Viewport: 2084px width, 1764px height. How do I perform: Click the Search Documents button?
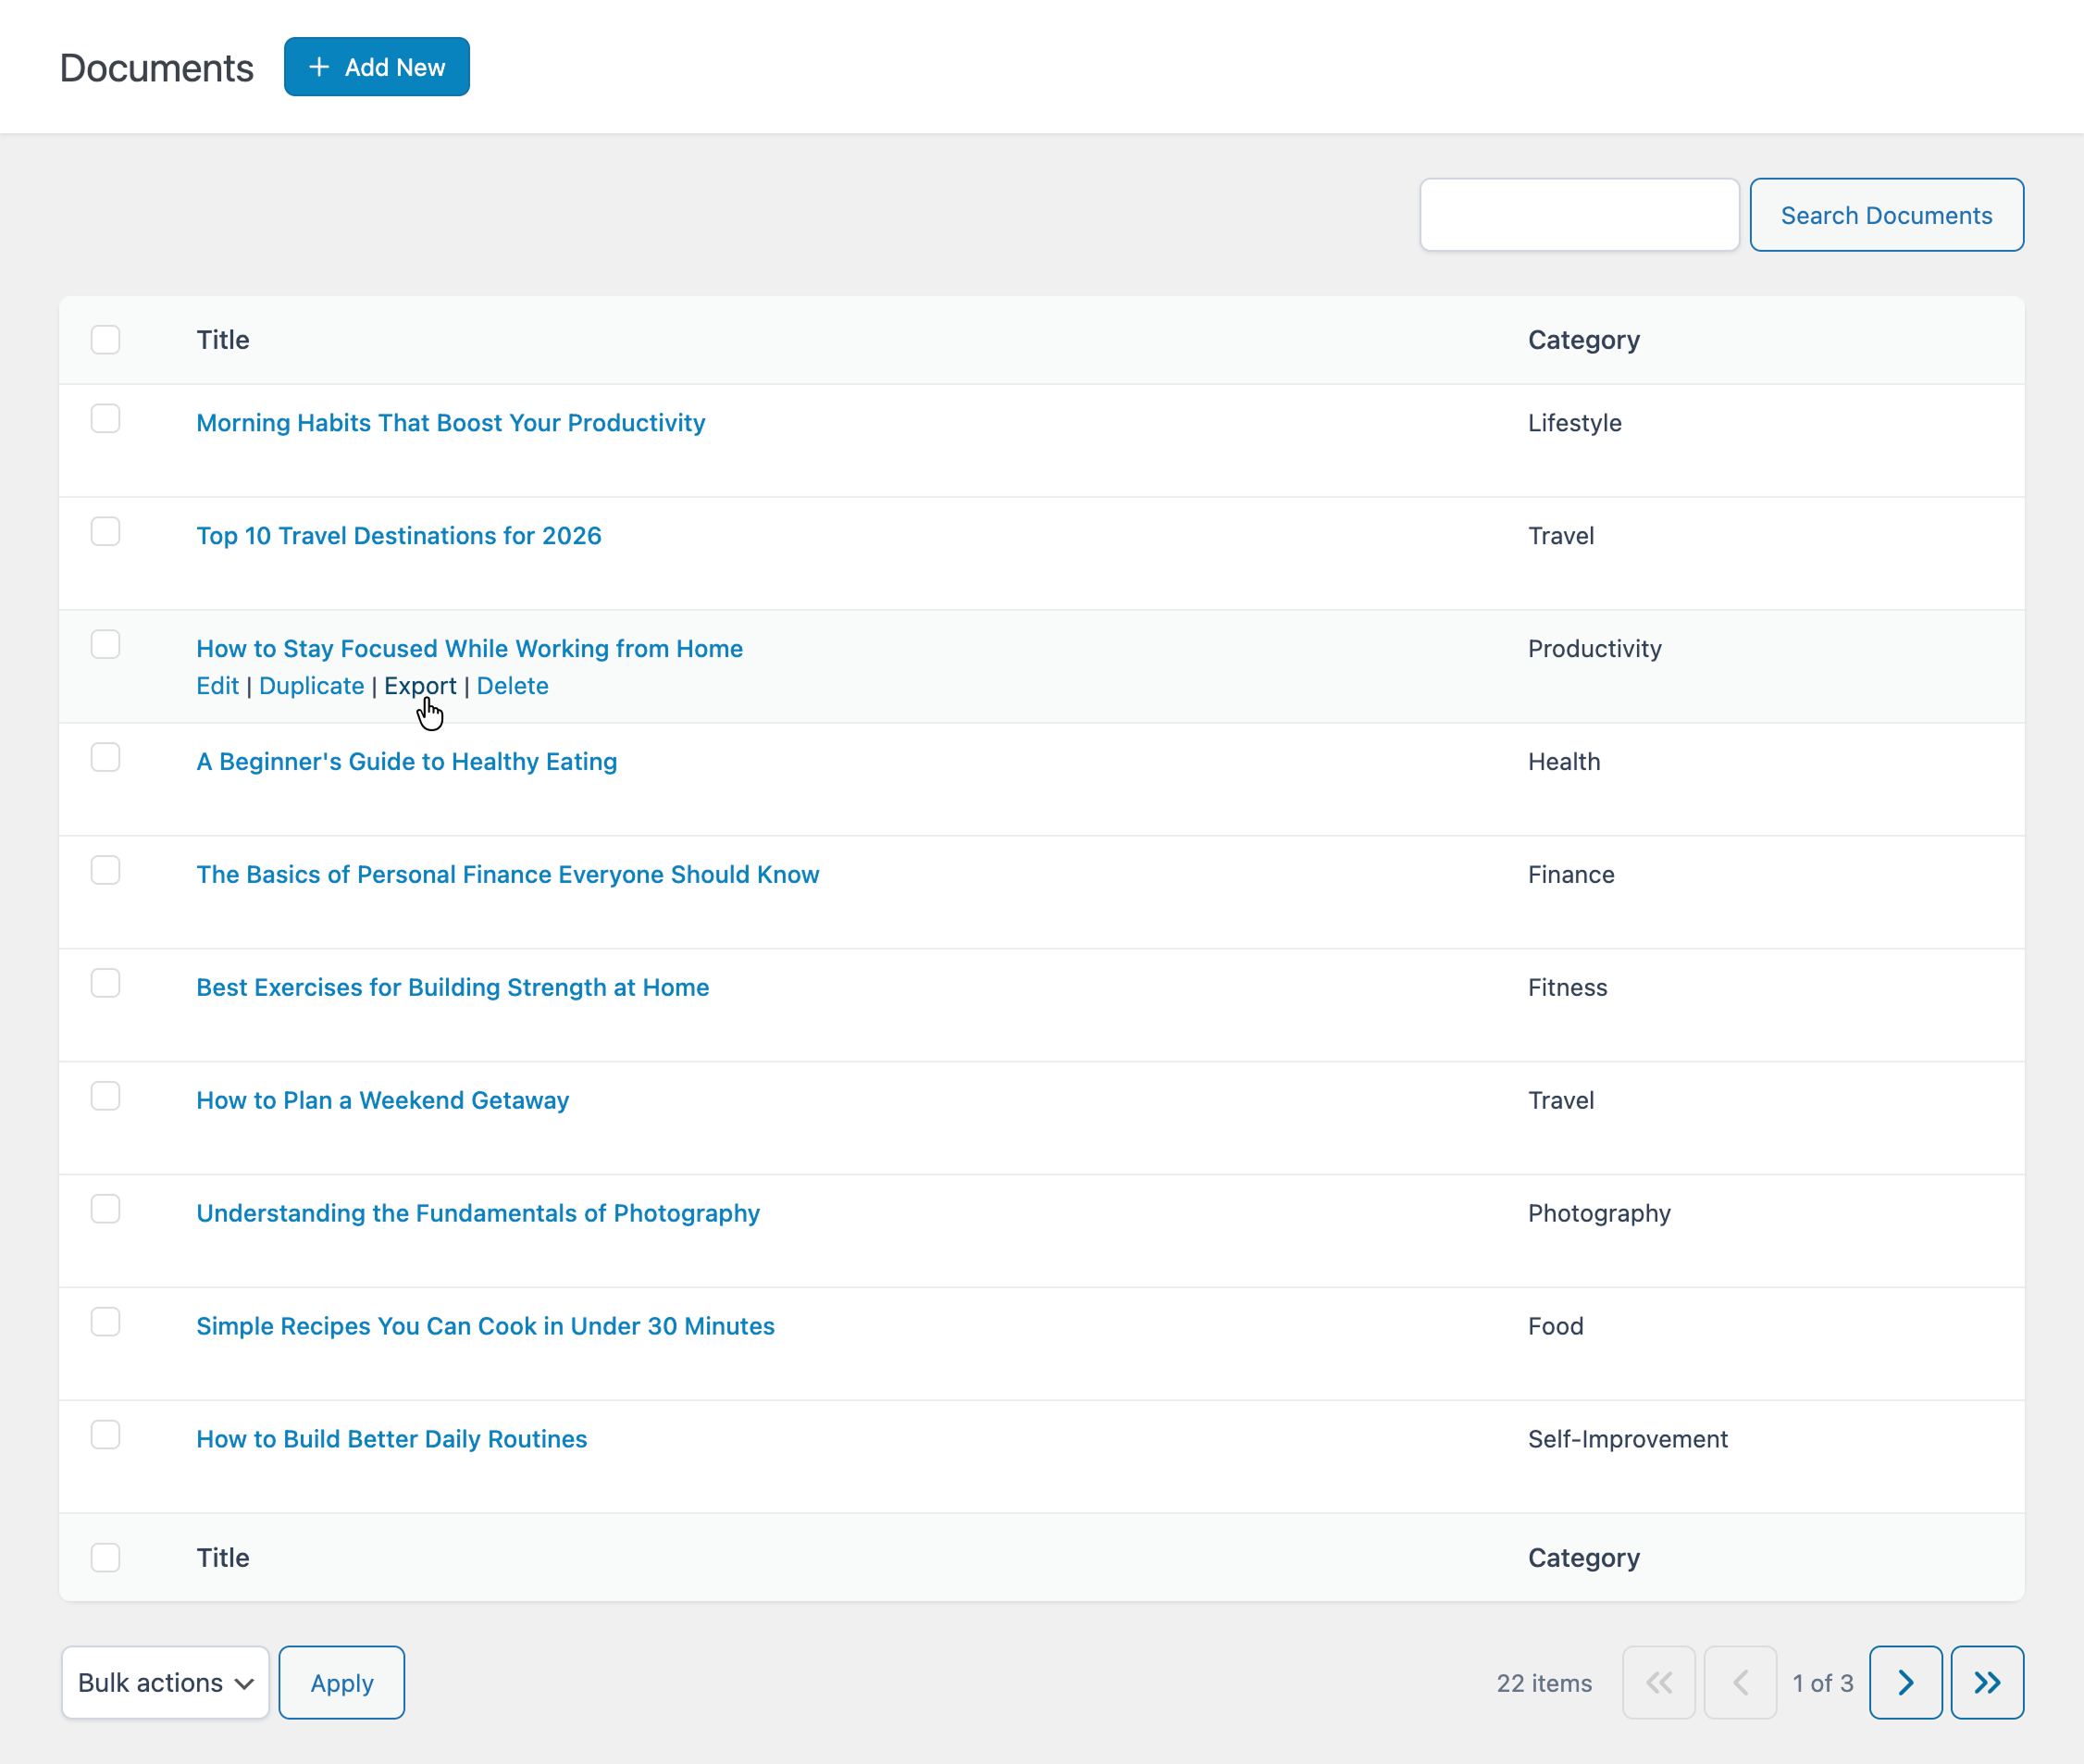point(1887,214)
